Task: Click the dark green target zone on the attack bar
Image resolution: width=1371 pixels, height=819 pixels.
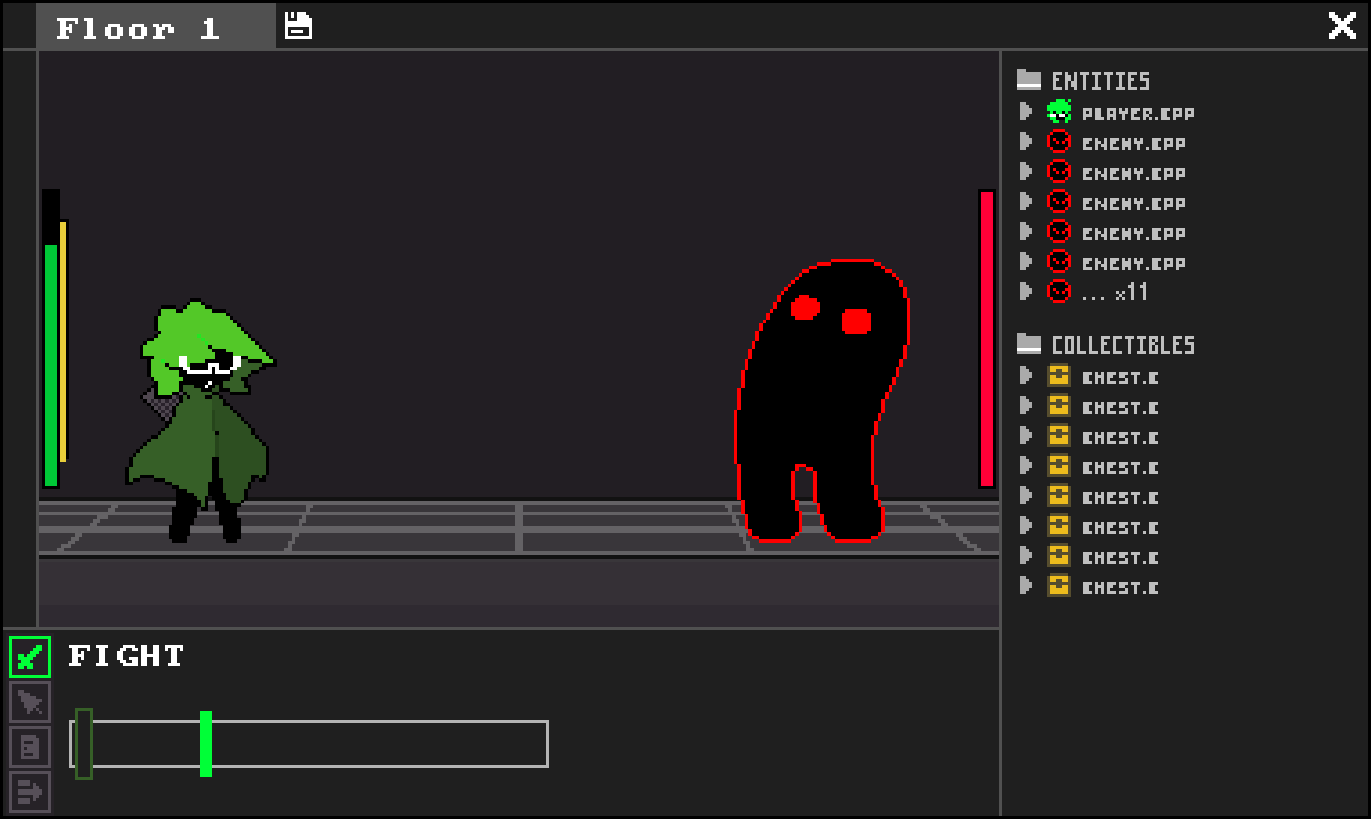Action: click(x=84, y=743)
